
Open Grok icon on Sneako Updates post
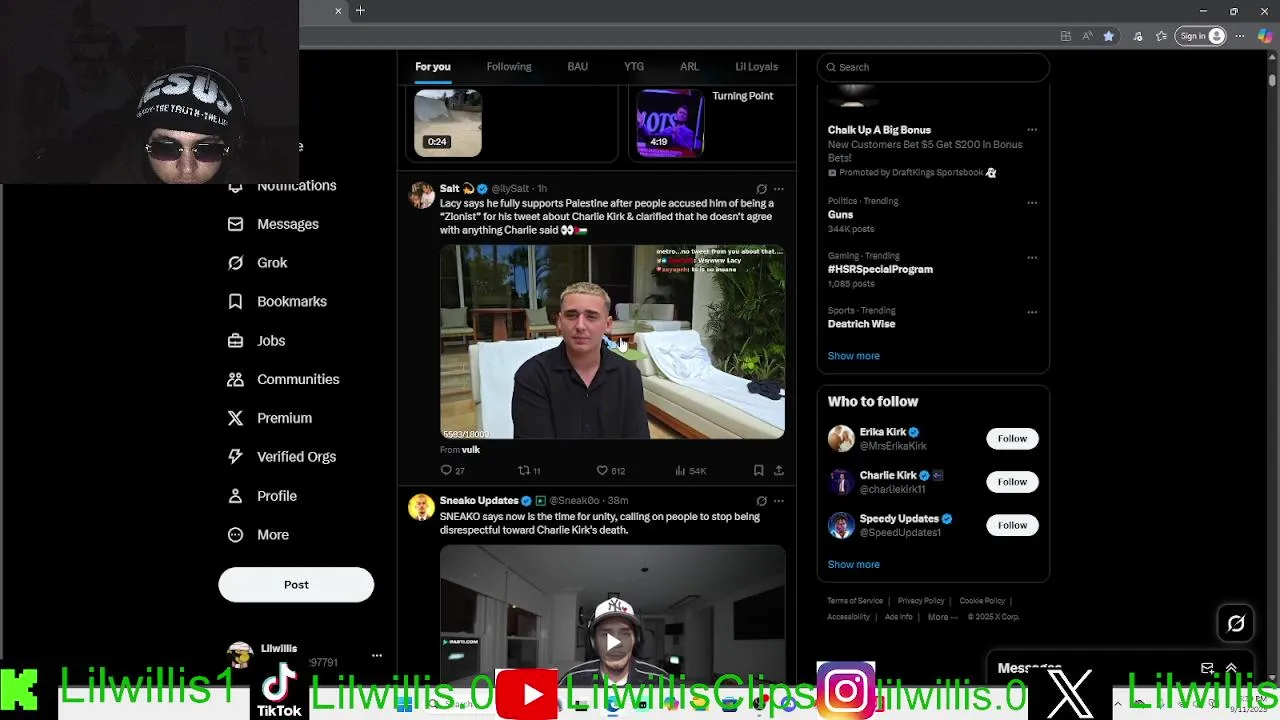point(761,501)
